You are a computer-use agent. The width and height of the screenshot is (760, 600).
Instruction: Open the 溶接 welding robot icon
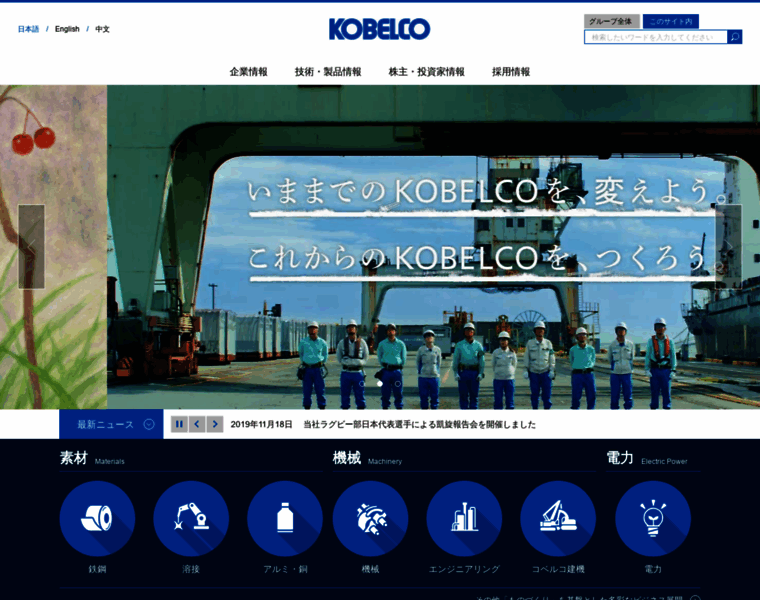tap(191, 518)
